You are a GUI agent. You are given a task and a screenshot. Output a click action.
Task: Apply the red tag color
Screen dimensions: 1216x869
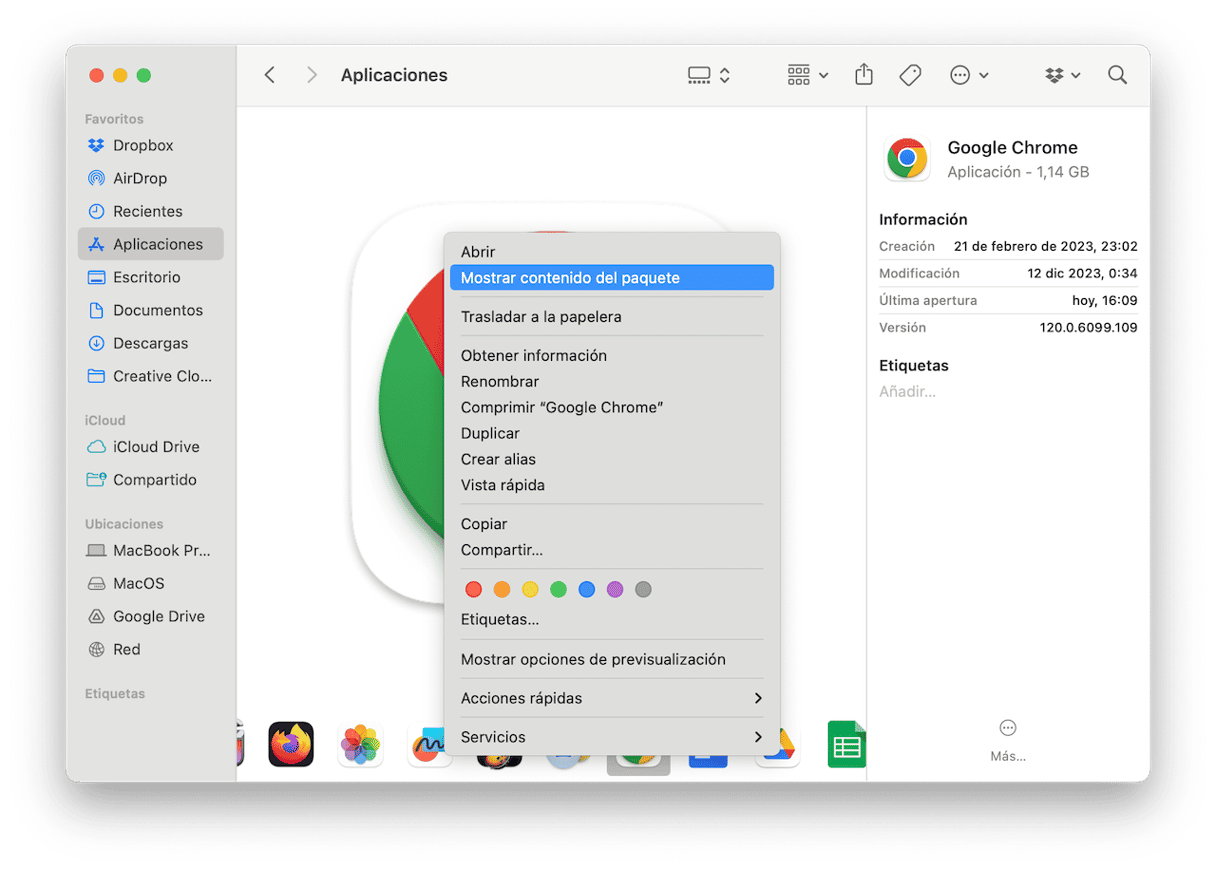(474, 590)
